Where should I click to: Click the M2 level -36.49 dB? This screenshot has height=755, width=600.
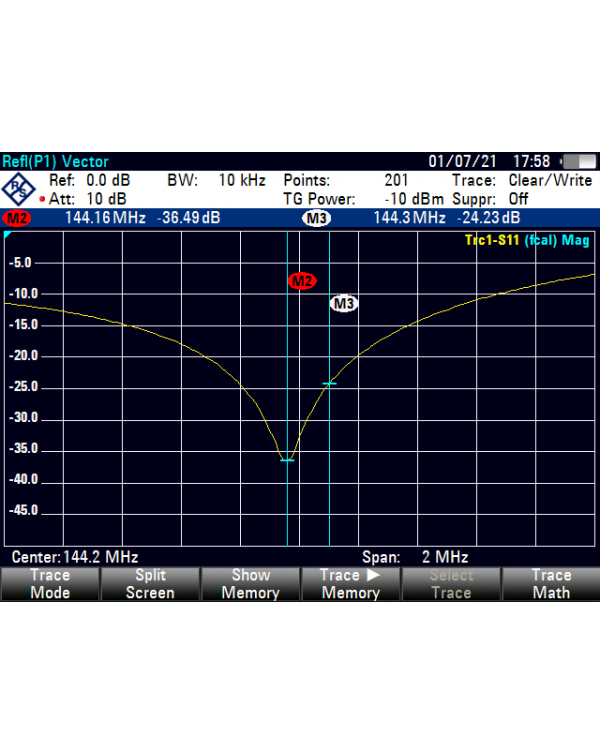pyautogui.click(x=188, y=218)
